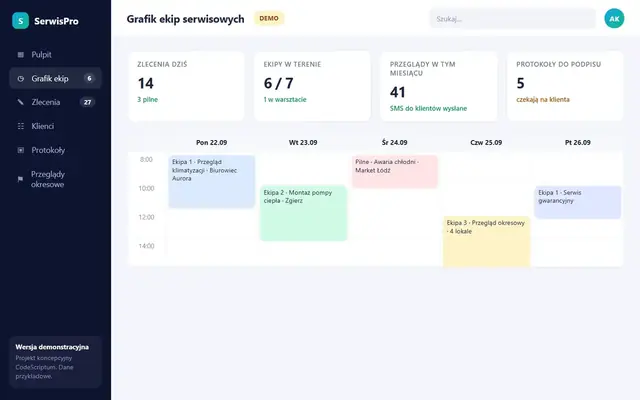
Task: Click 'czekają na klienta' text
Action: tap(543, 100)
